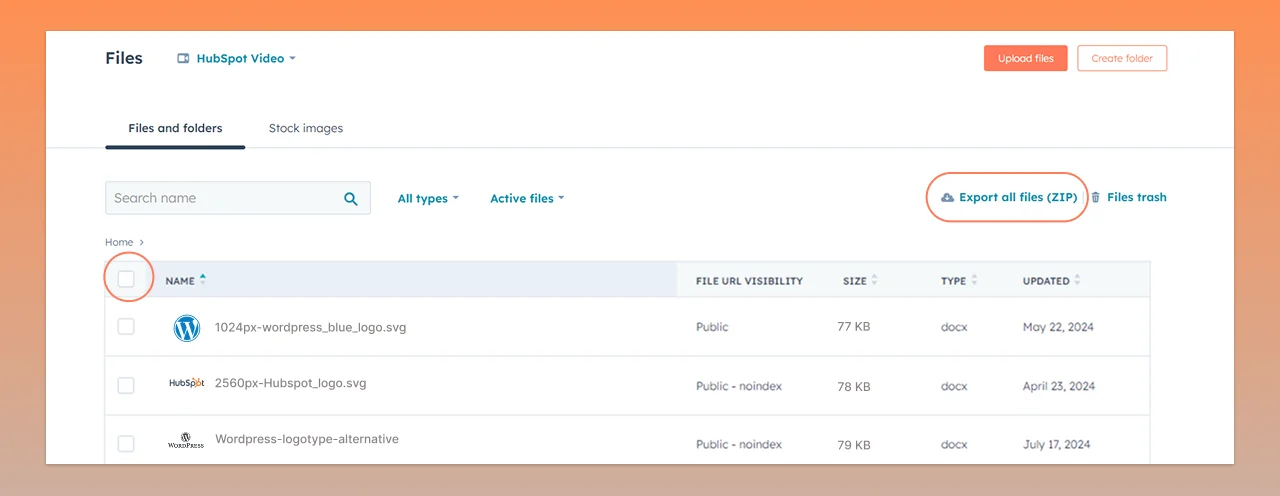Screen dimensions: 1280x496
Task: Tick the select-all checkbox in the header
Action: [x=126, y=279]
